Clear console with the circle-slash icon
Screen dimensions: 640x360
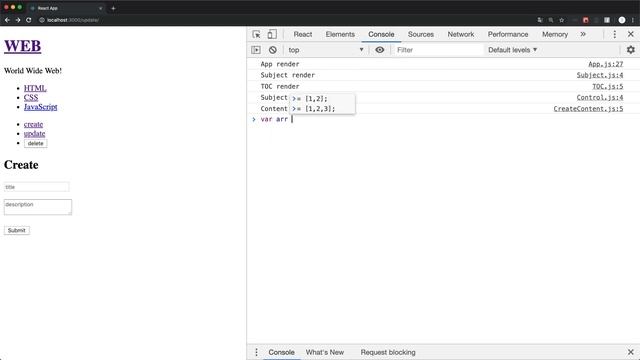click(x=273, y=50)
